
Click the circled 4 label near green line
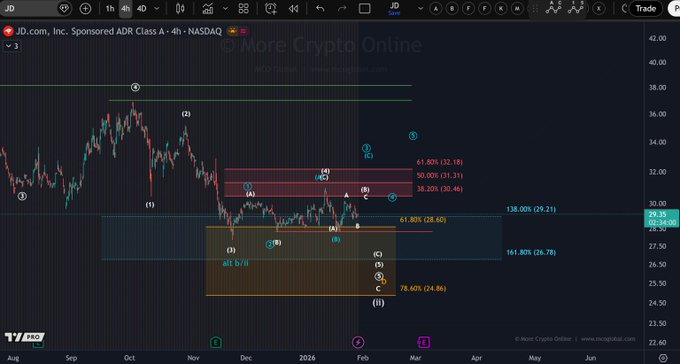(x=135, y=87)
